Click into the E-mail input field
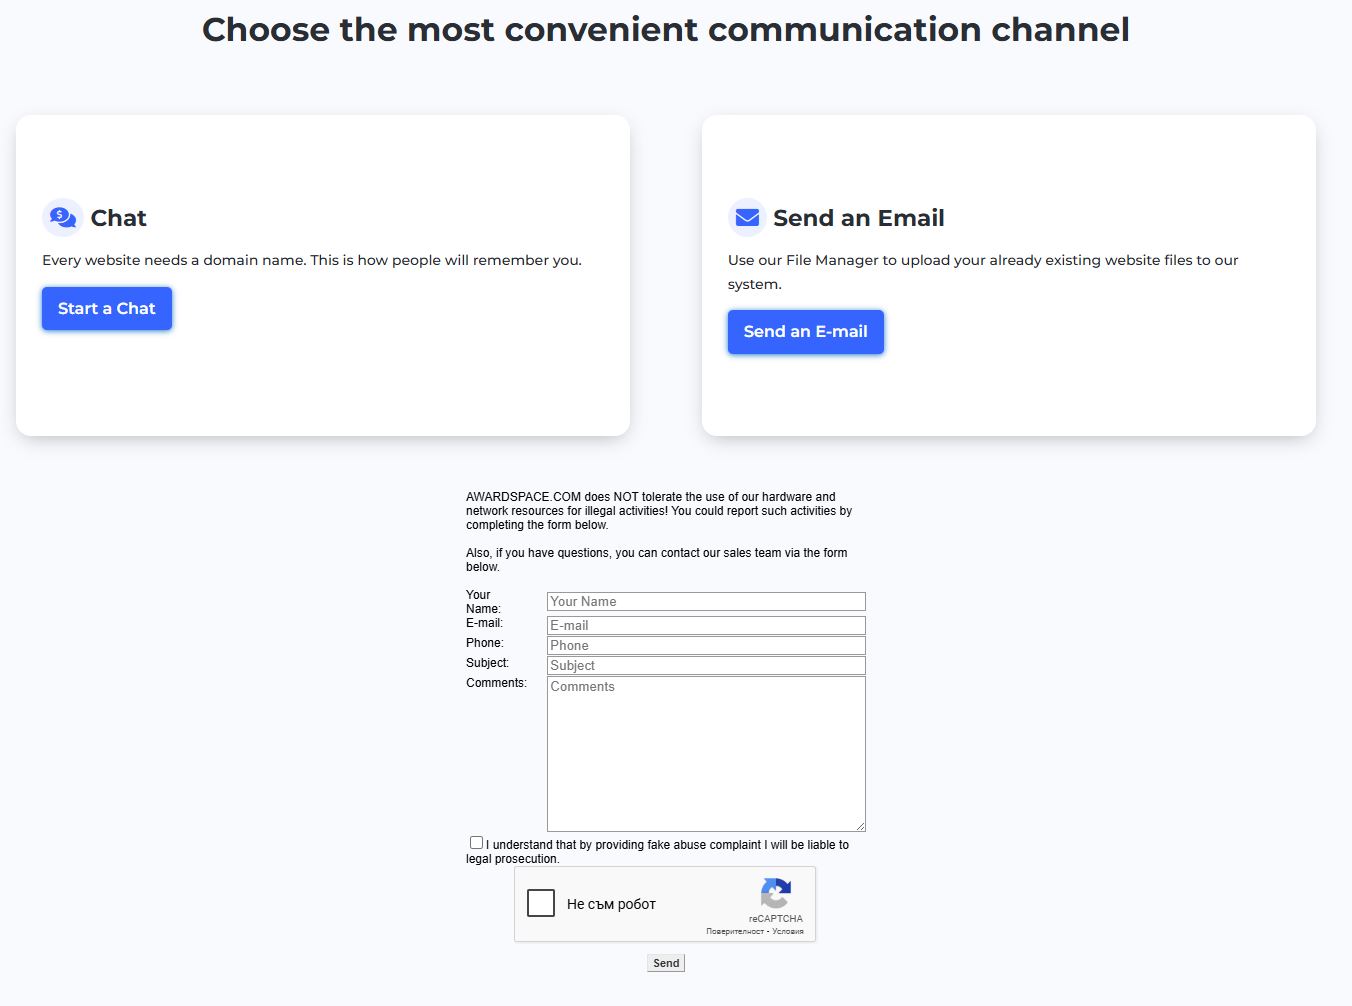Viewport: 1352px width, 1006px height. [x=705, y=625]
